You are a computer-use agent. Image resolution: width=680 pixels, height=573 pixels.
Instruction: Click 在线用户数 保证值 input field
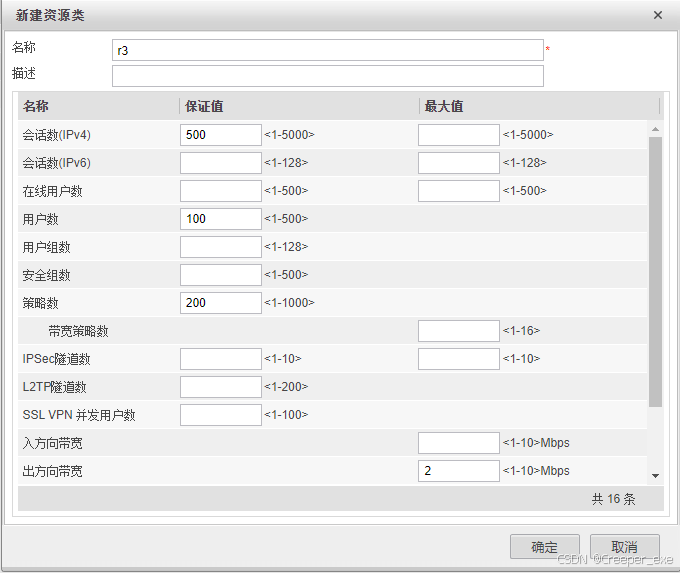pos(221,191)
